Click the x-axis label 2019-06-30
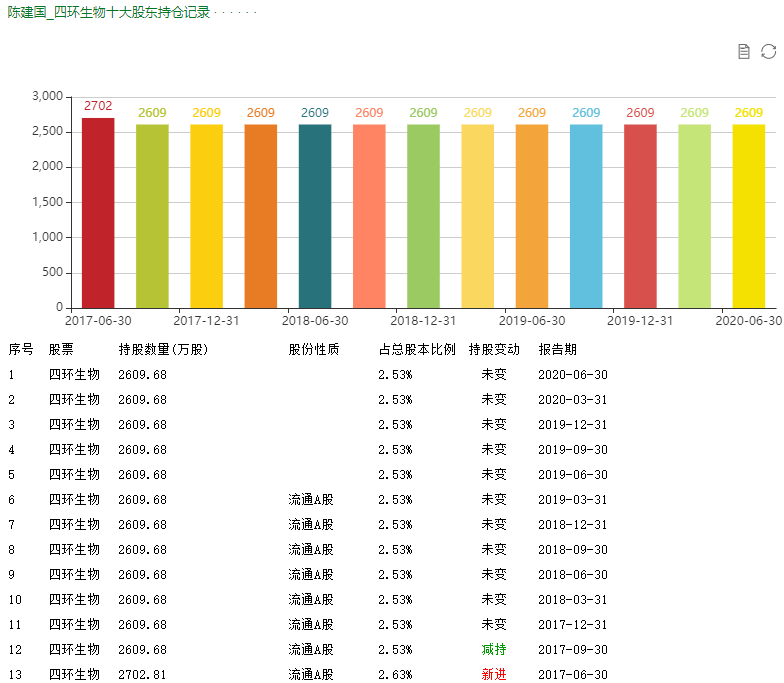 [x=532, y=320]
